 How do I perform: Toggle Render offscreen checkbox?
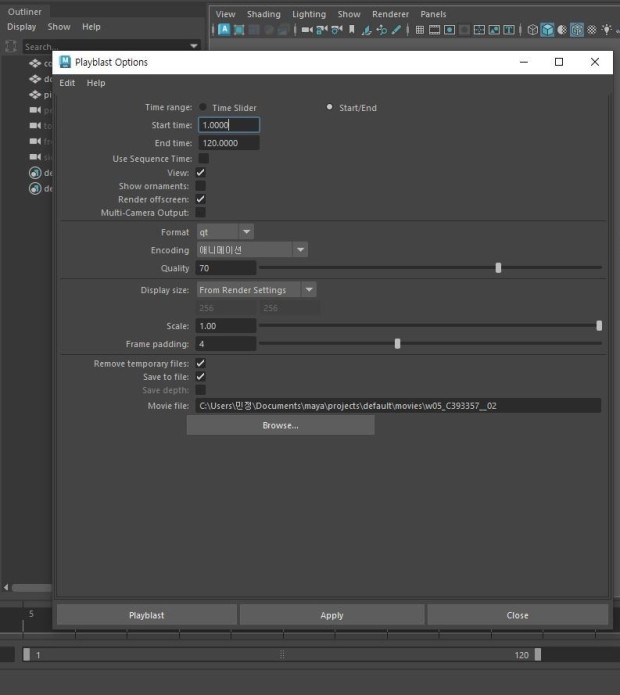(200, 199)
